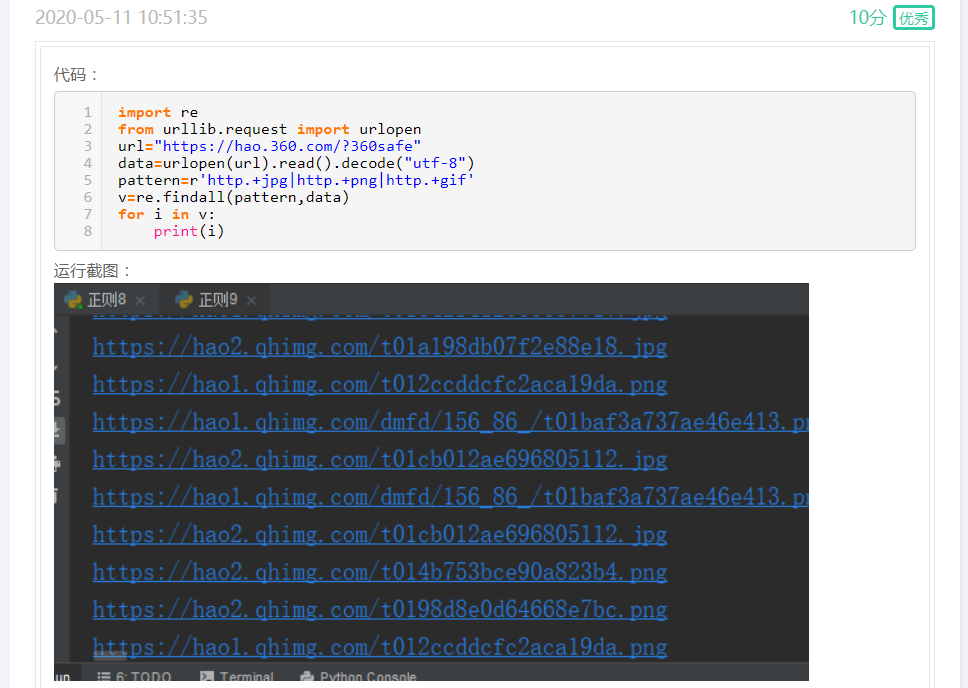Click the print(i) code line
968x688 pixels.
tap(189, 232)
